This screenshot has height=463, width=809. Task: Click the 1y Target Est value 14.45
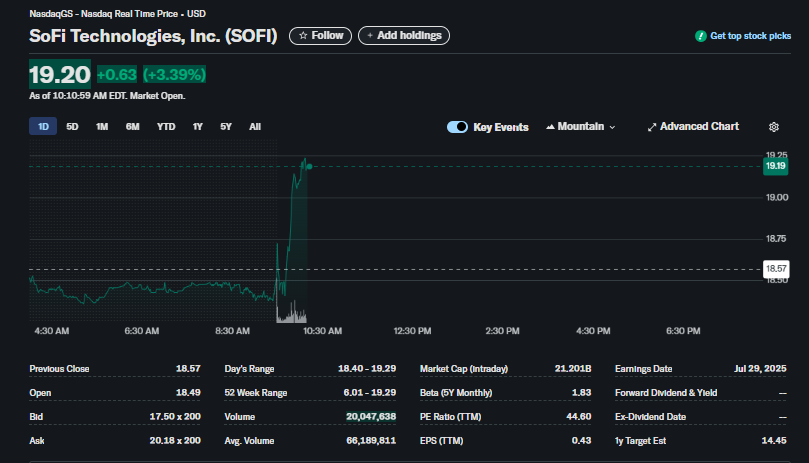pyautogui.click(x=774, y=441)
